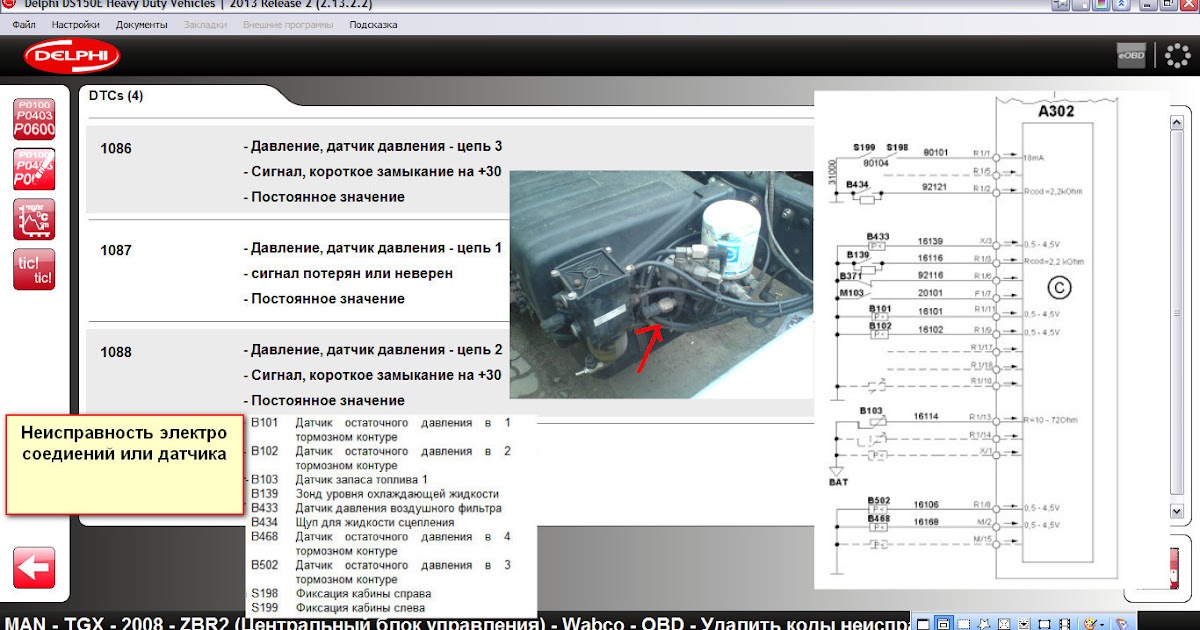Click the B502 sensor label in the diagram
The height and width of the screenshot is (630, 1200).
click(x=879, y=500)
